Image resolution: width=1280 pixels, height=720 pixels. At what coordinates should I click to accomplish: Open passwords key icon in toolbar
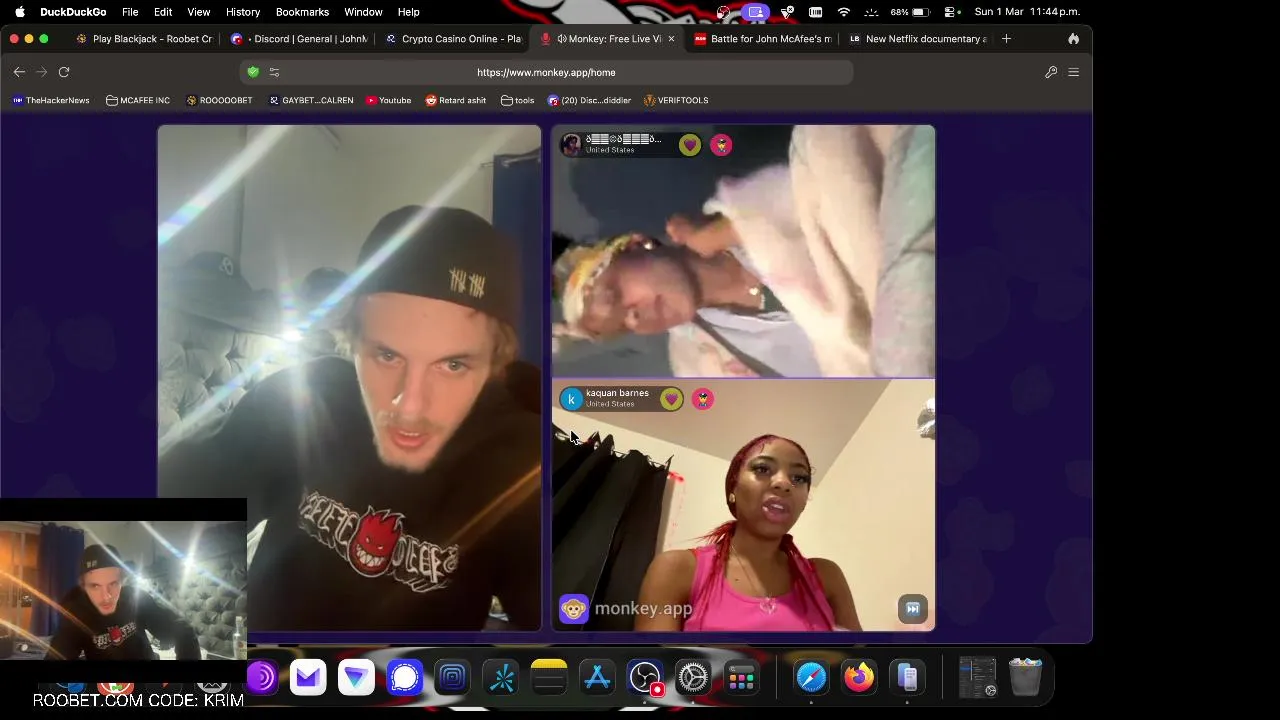pos(1051,72)
